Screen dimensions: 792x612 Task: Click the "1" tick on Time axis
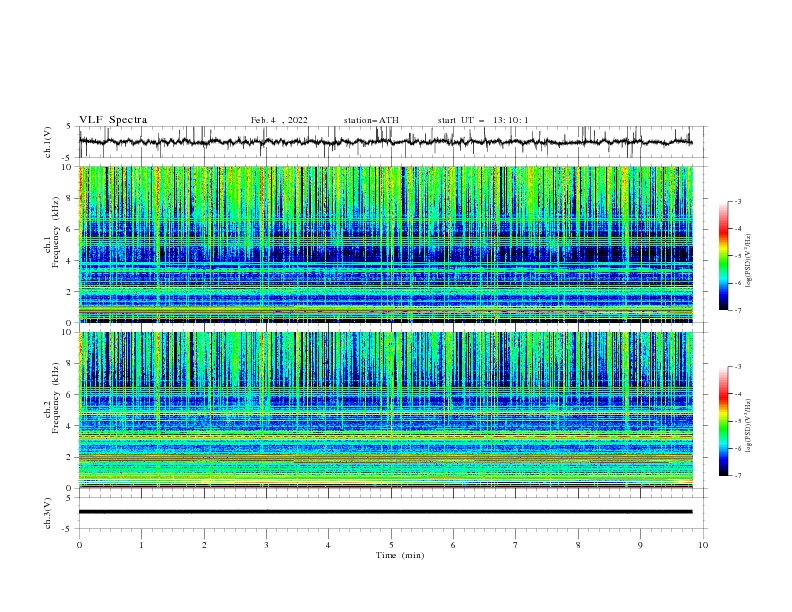coord(141,545)
